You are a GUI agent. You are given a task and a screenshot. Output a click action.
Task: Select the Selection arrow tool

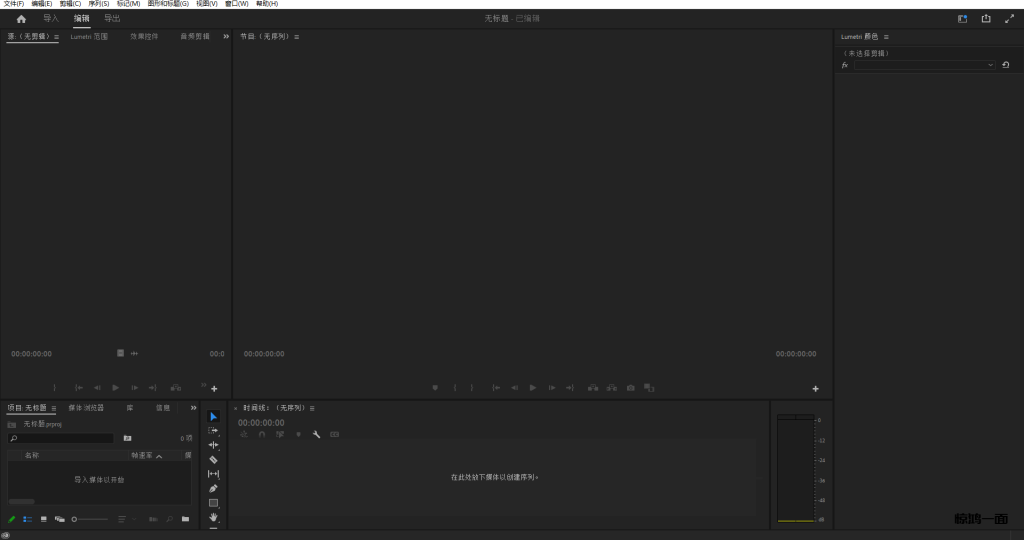pyautogui.click(x=213, y=416)
